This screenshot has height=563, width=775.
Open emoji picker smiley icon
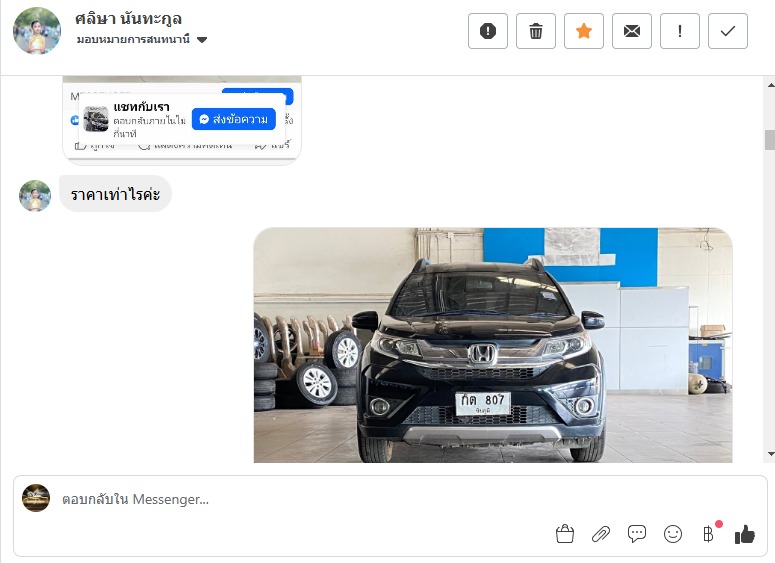pos(673,534)
